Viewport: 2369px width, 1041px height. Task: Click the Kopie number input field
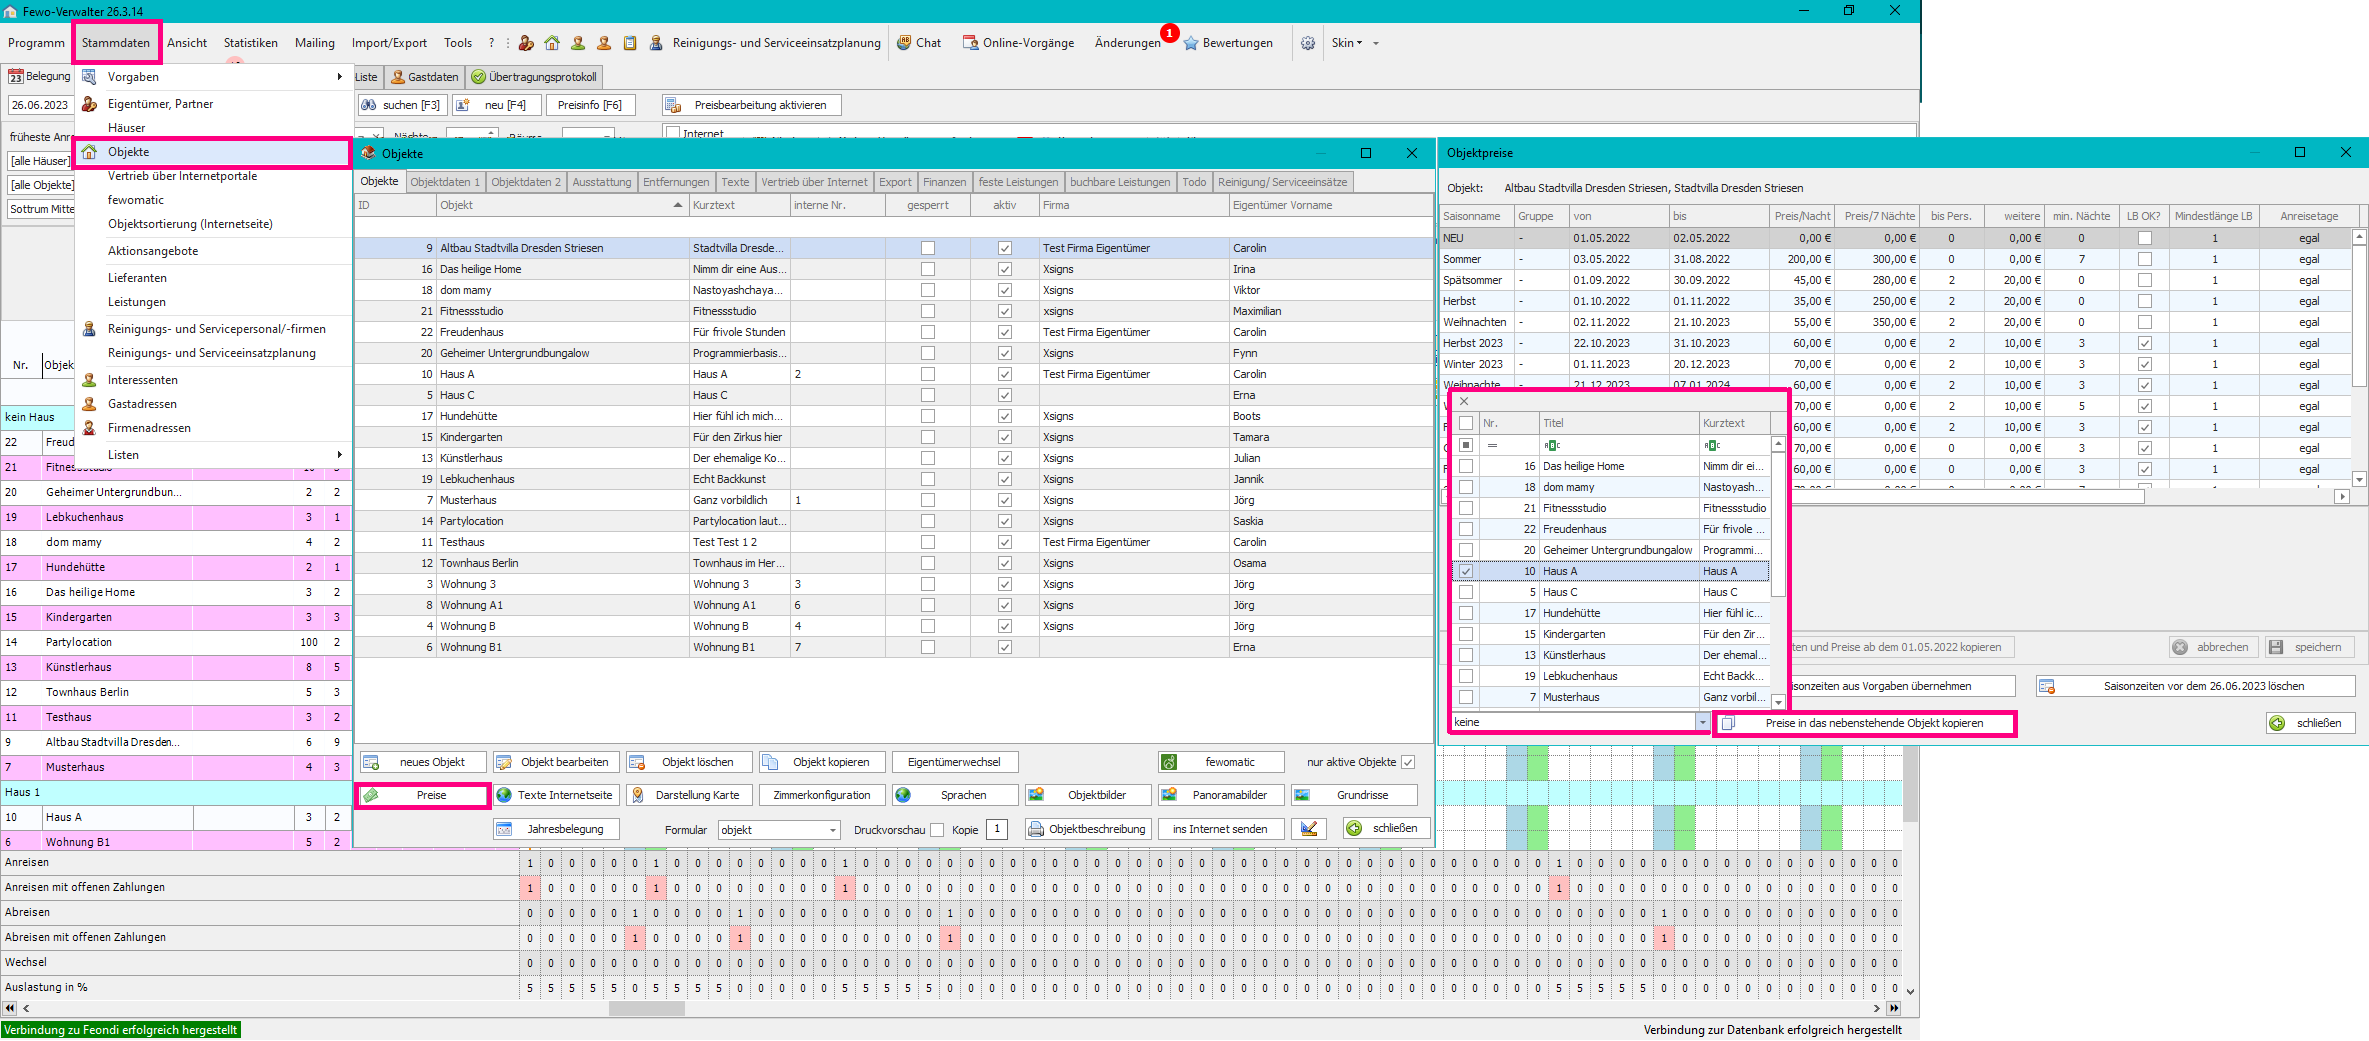[x=997, y=829]
